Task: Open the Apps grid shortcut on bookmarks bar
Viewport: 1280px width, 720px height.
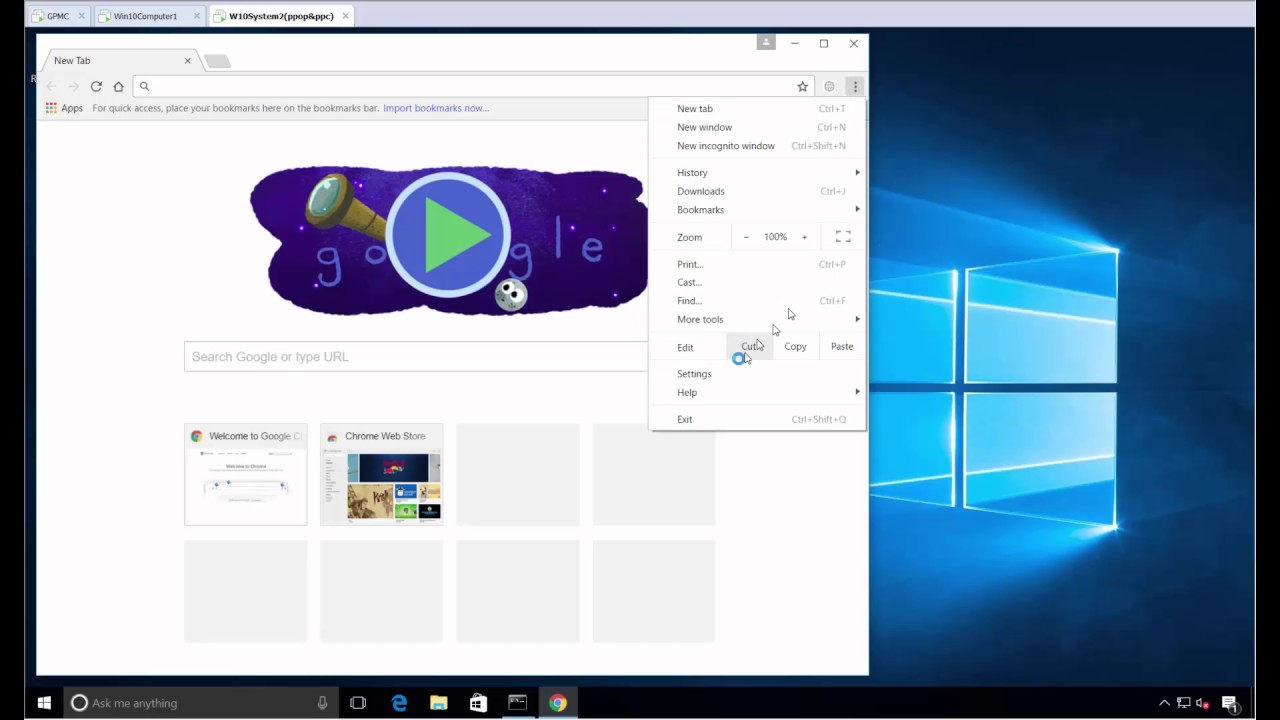Action: pos(64,108)
